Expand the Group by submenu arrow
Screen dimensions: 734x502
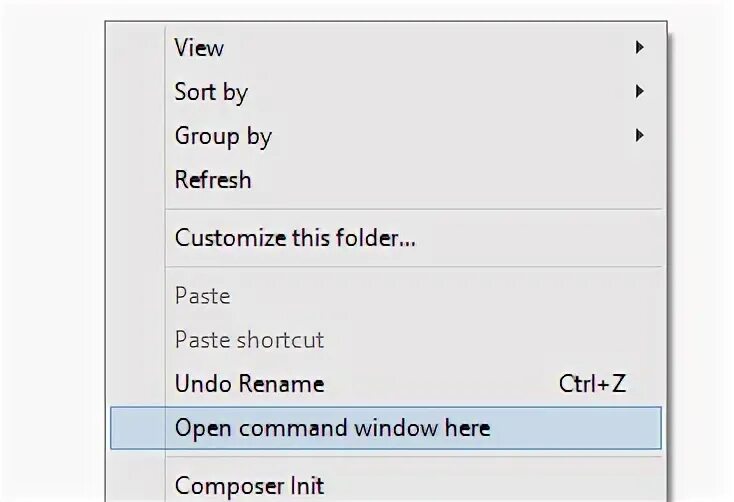(639, 136)
